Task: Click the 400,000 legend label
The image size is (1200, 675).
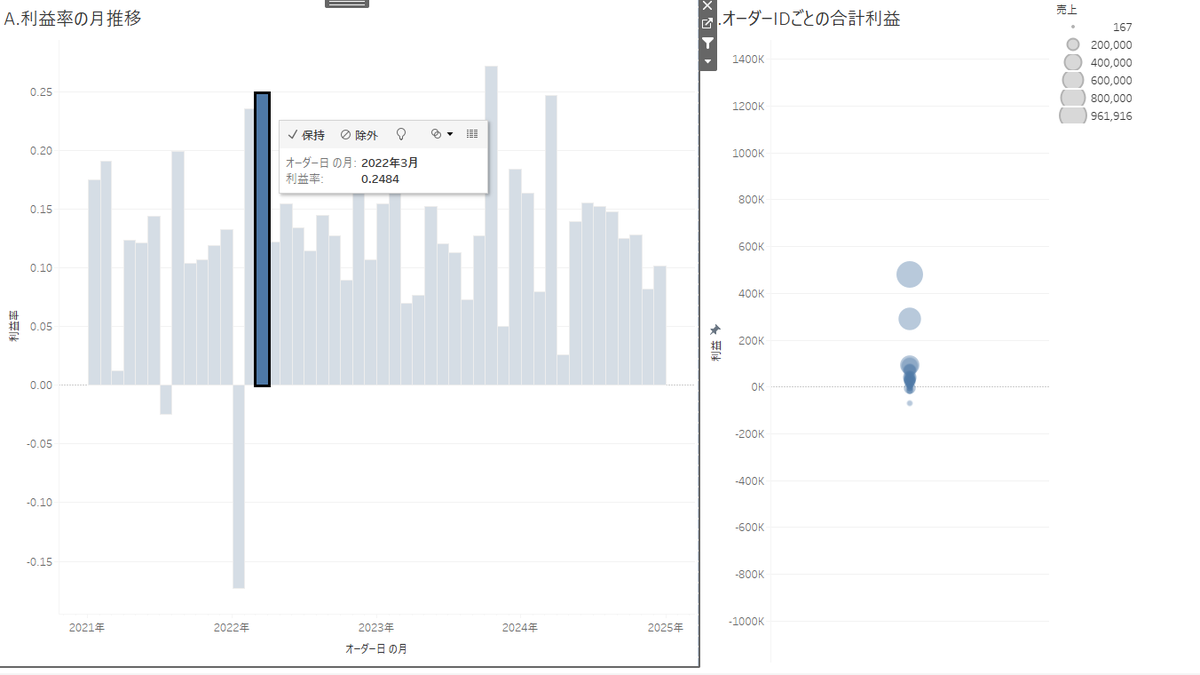Action: point(1111,62)
